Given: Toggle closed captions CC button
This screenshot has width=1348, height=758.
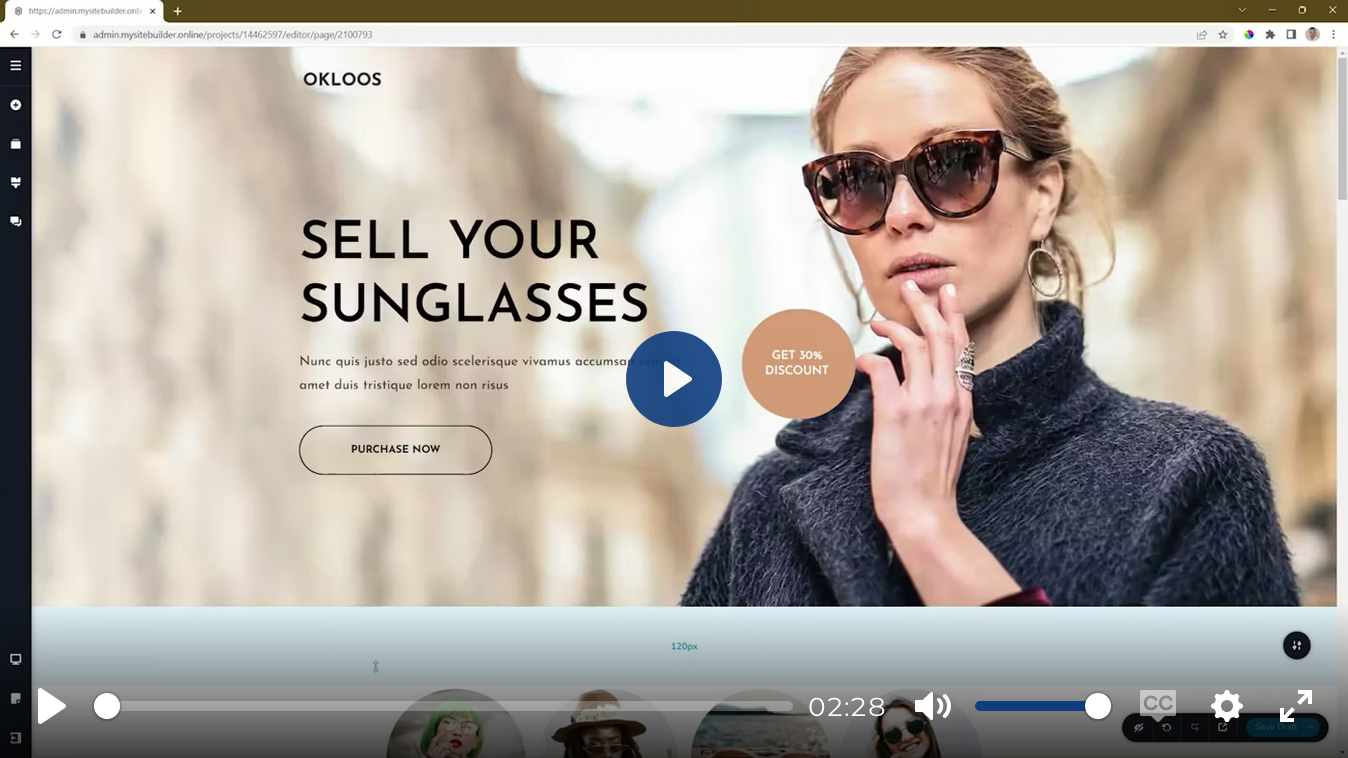Looking at the screenshot, I should pyautogui.click(x=1158, y=705).
